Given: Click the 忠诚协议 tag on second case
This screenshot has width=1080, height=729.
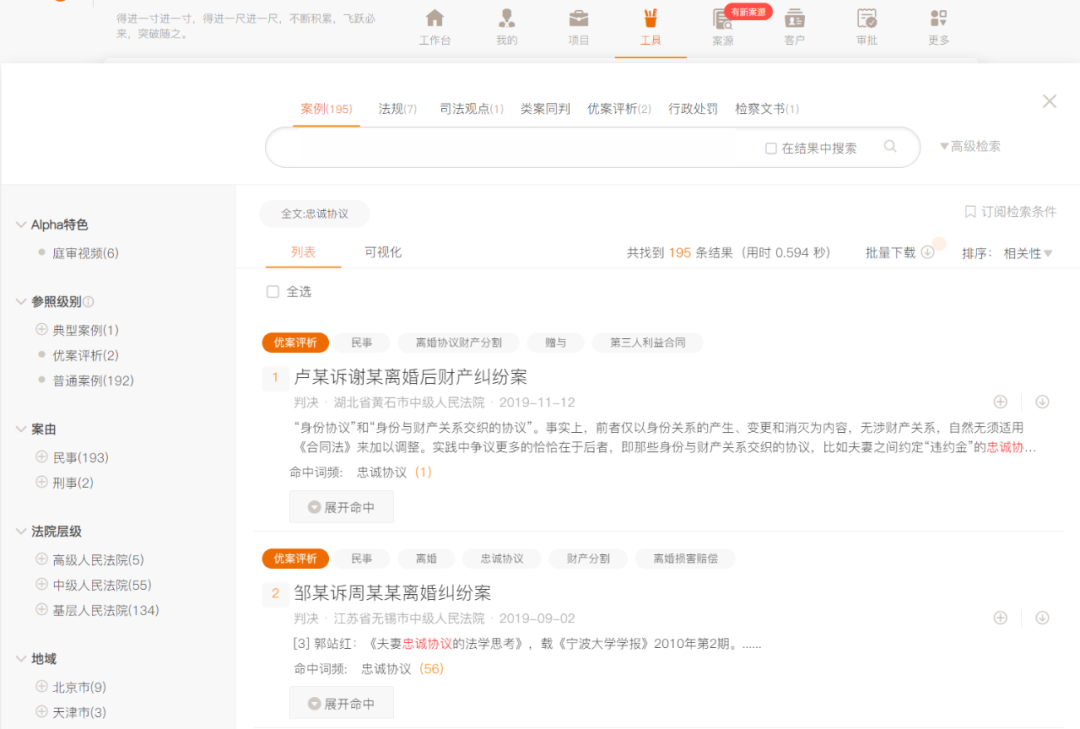Looking at the screenshot, I should 502,559.
